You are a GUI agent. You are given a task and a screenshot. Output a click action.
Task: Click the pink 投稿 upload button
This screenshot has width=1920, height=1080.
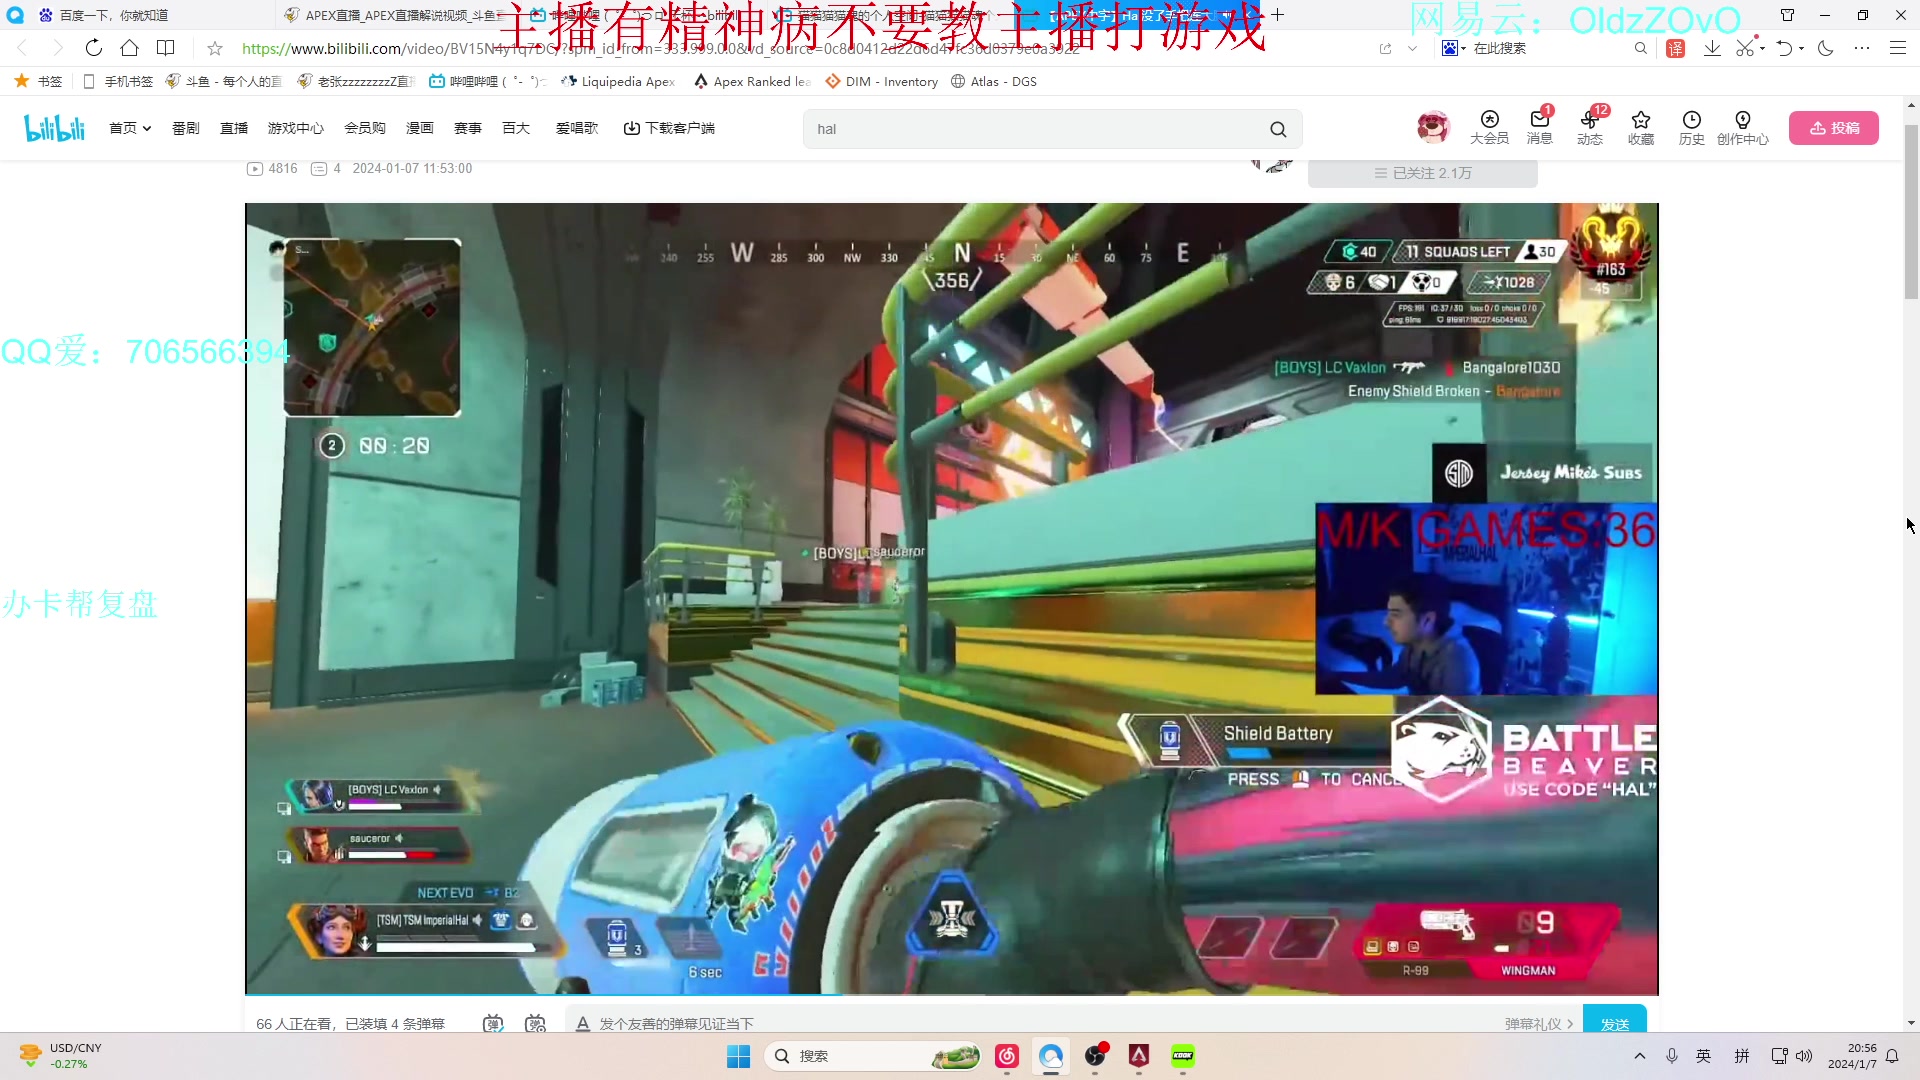(1834, 128)
